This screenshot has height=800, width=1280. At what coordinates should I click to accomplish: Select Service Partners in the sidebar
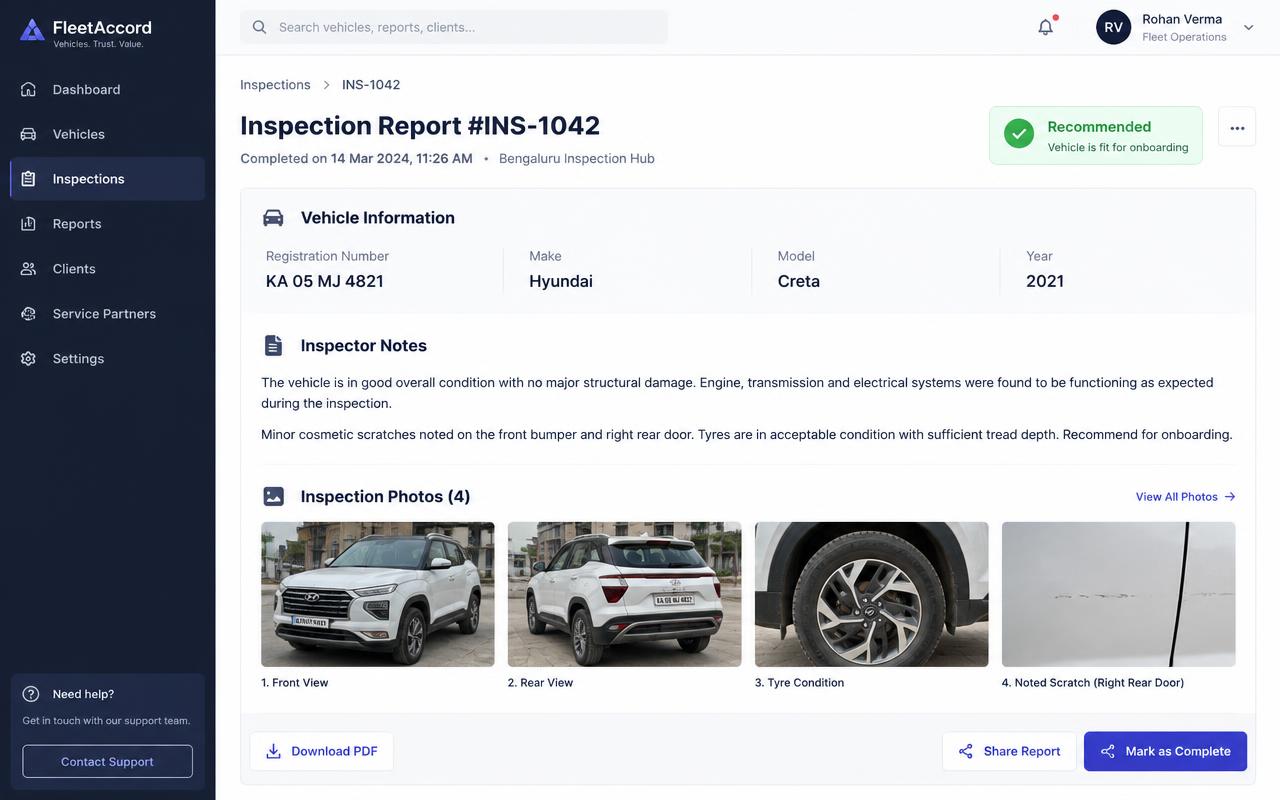[x=108, y=314]
